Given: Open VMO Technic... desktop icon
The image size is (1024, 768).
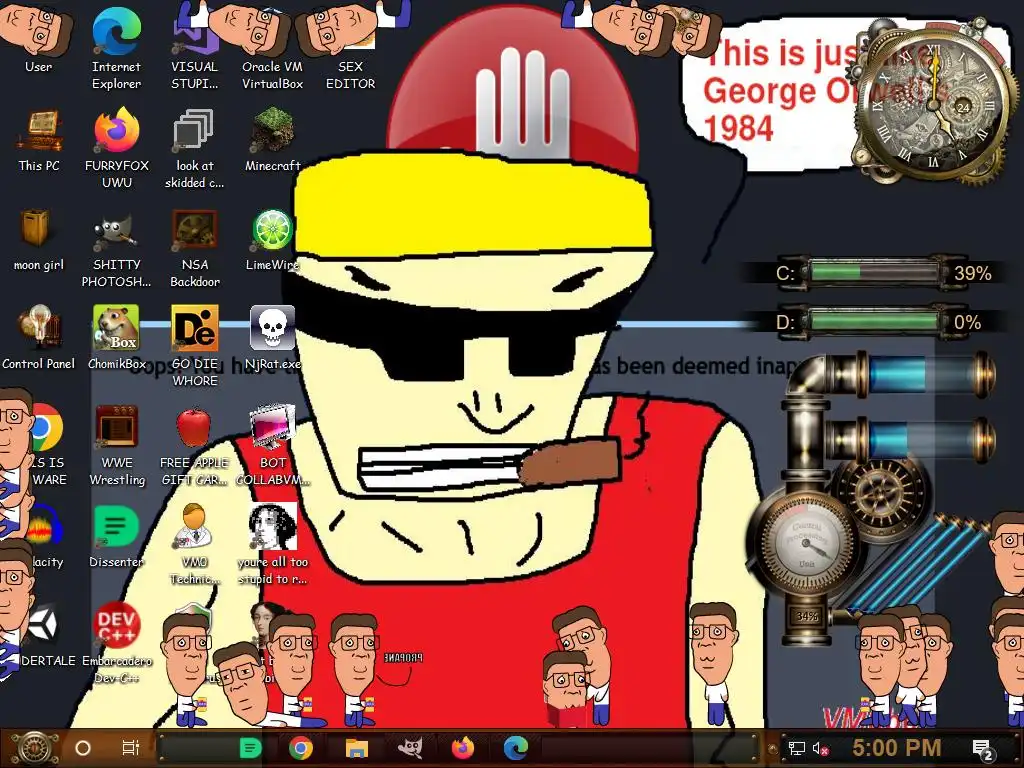Looking at the screenshot, I should pos(194,545).
